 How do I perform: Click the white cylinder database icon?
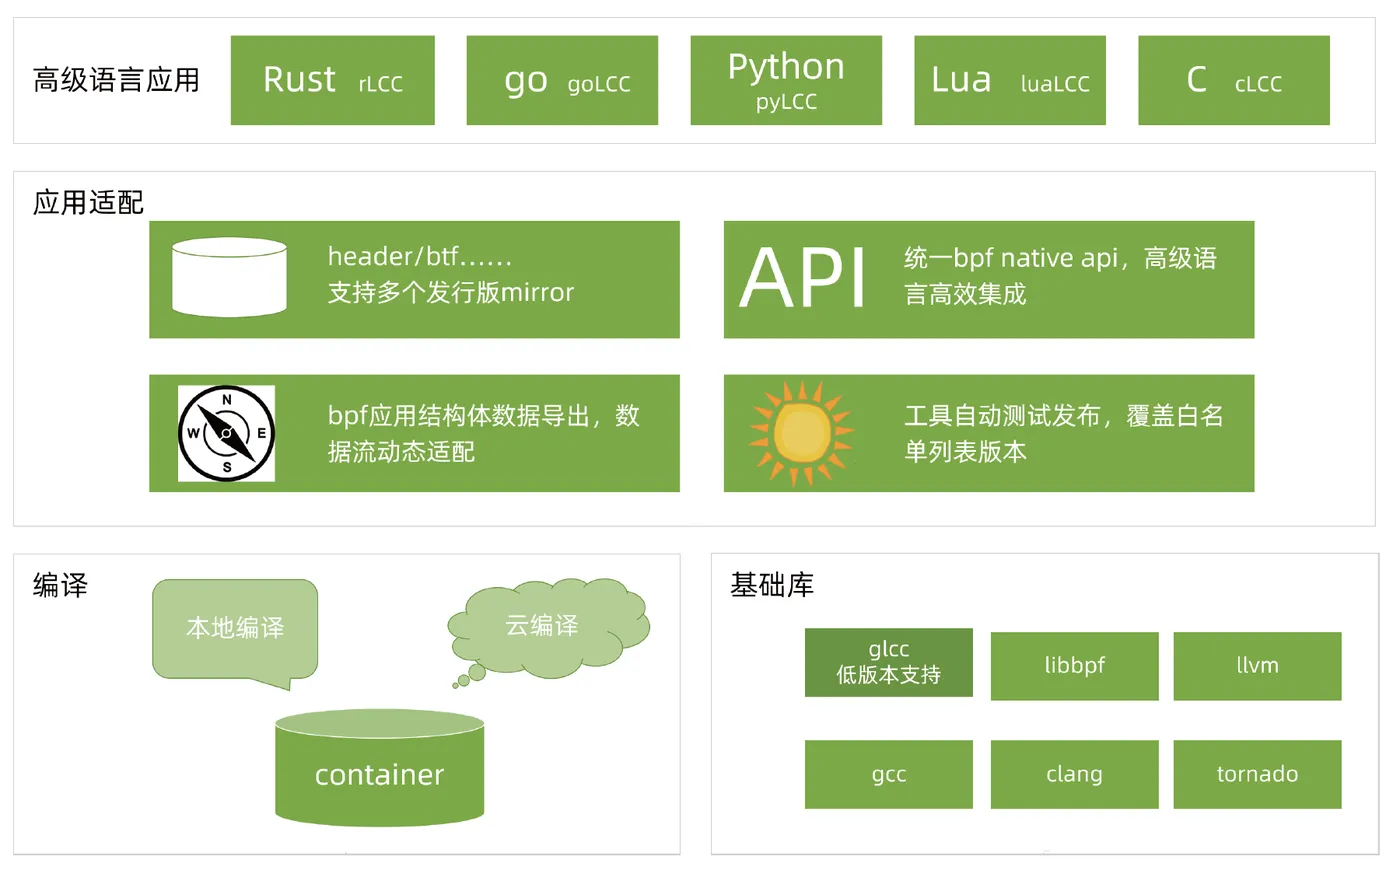pyautogui.click(x=229, y=277)
